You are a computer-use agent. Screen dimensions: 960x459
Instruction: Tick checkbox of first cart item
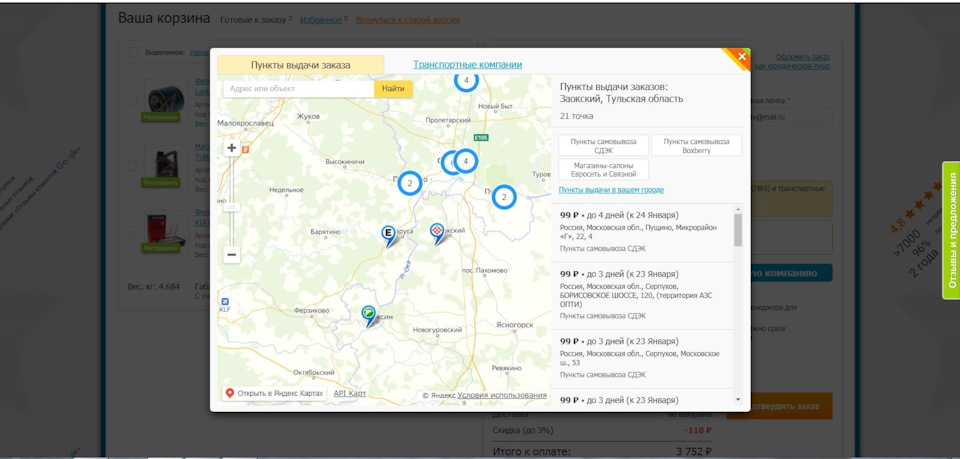(133, 100)
